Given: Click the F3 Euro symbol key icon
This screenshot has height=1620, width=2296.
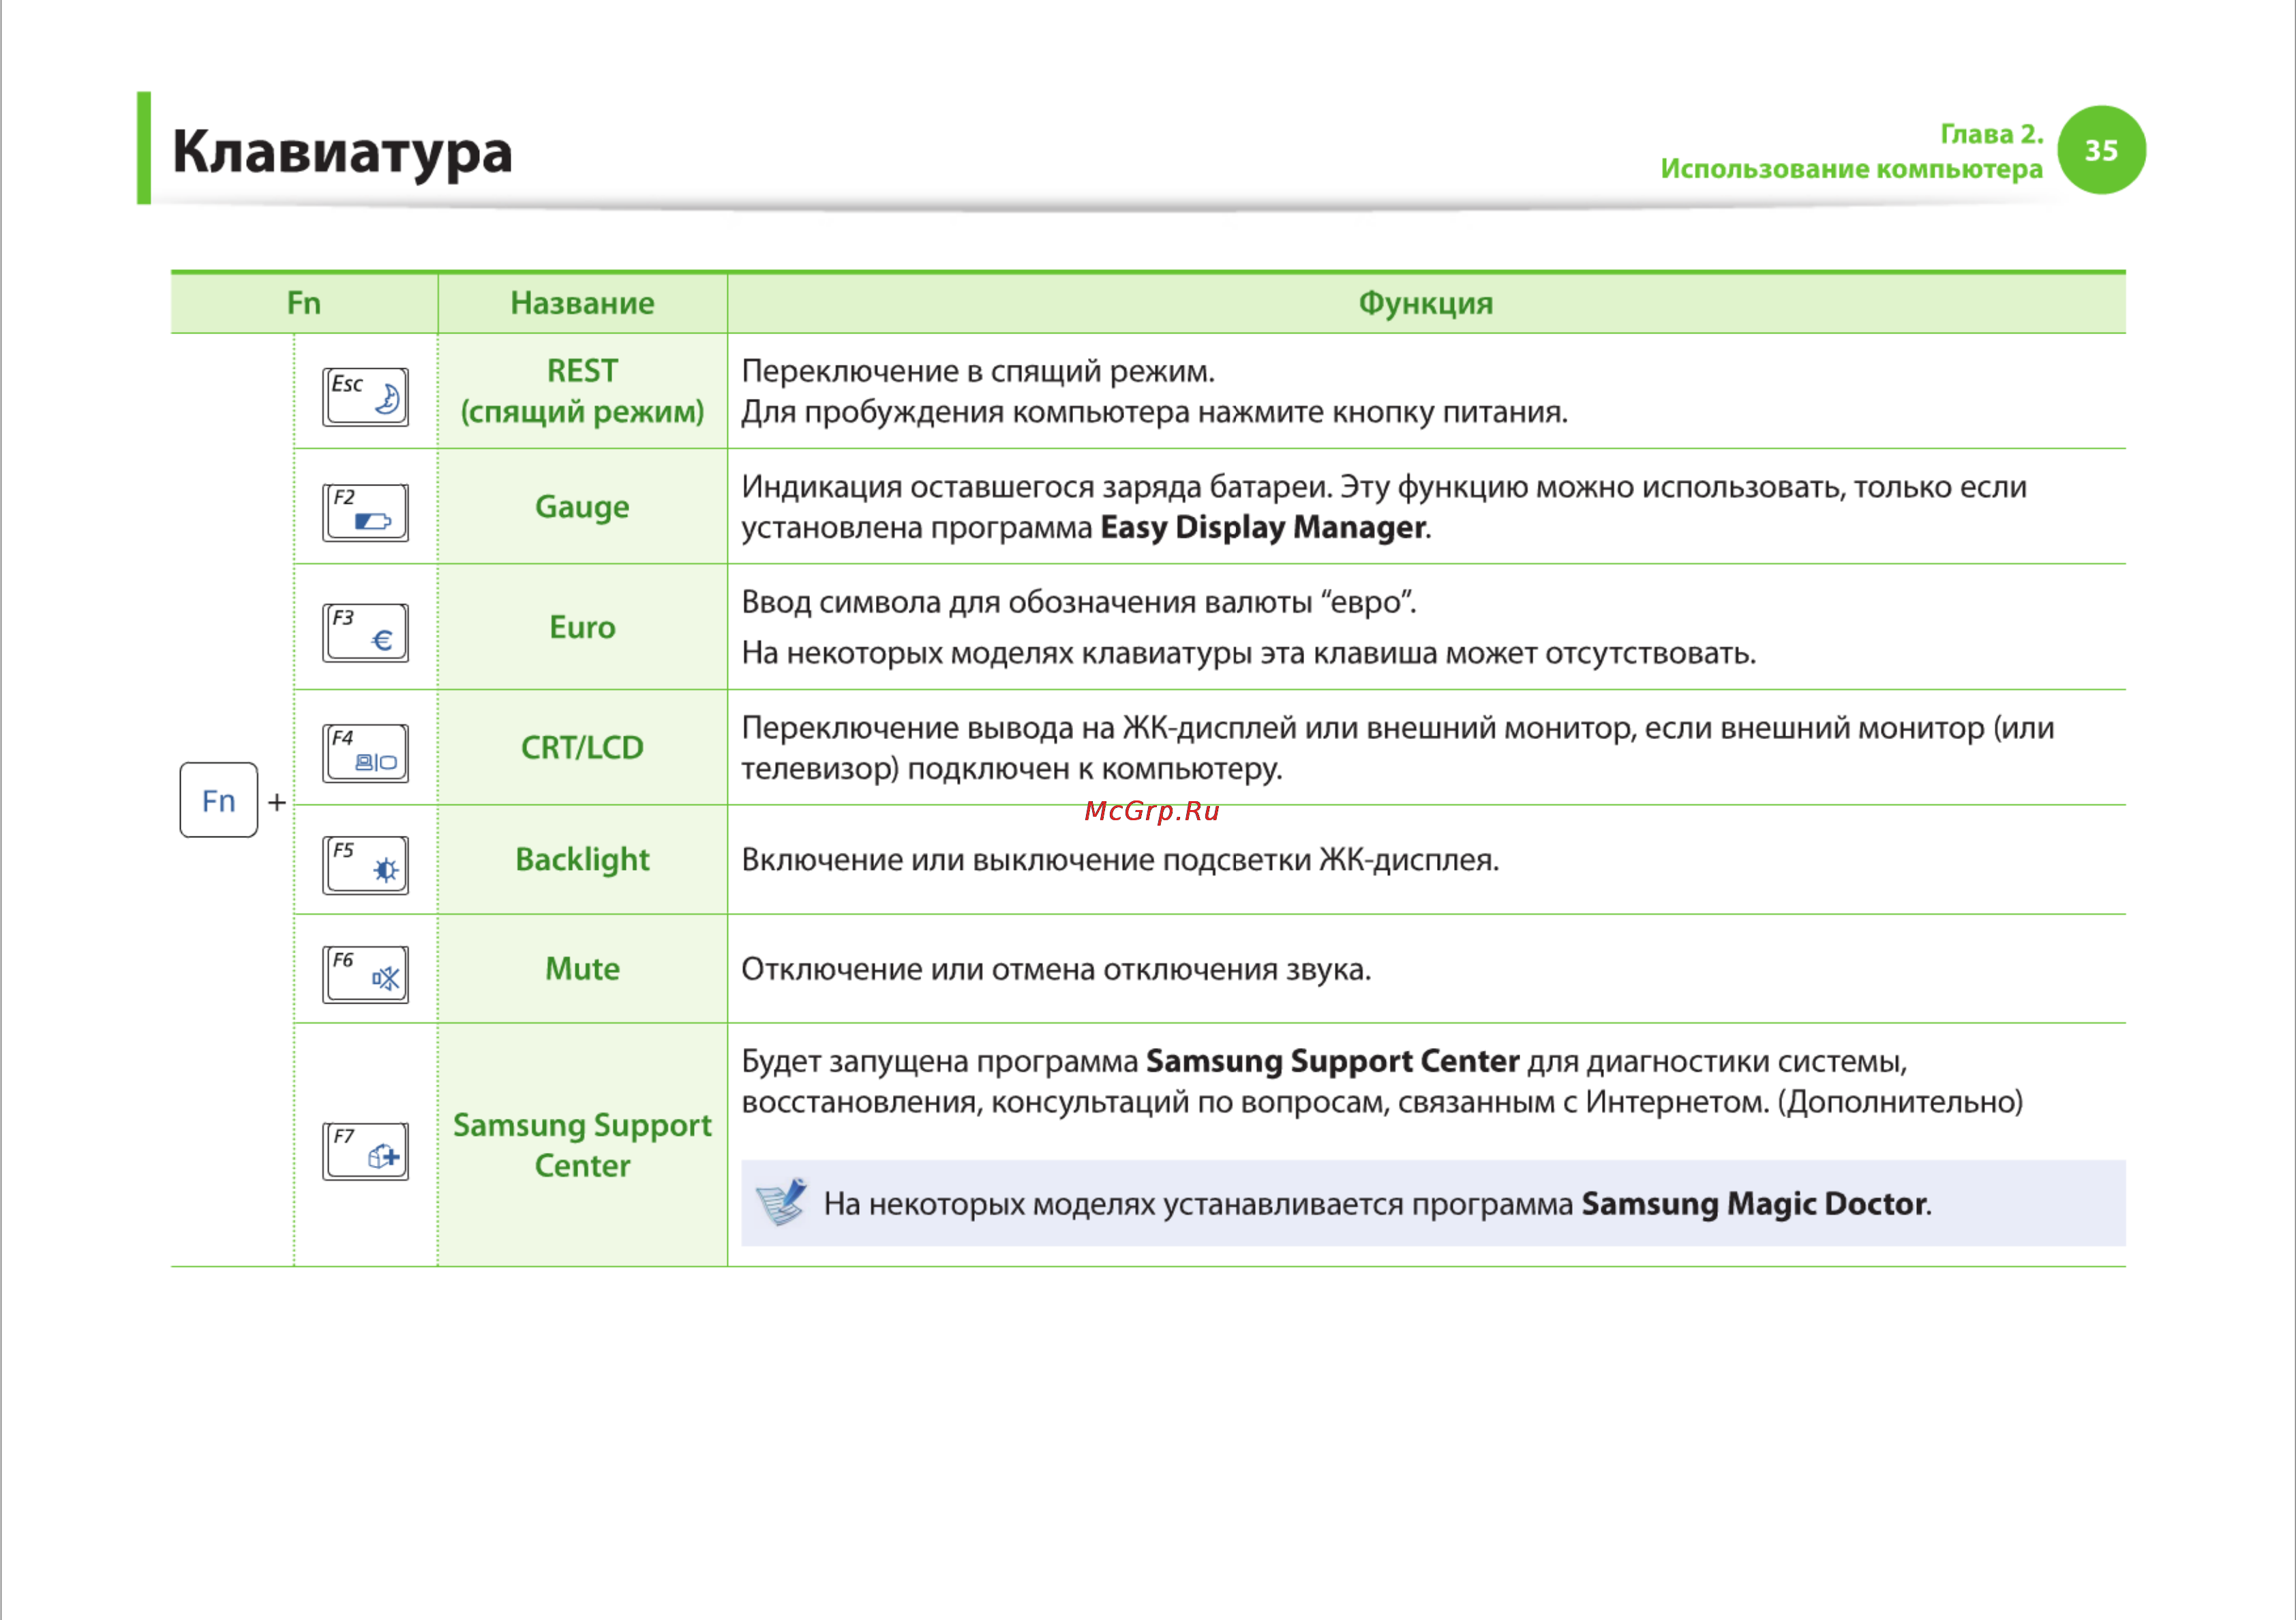Looking at the screenshot, I should pos(365,633).
